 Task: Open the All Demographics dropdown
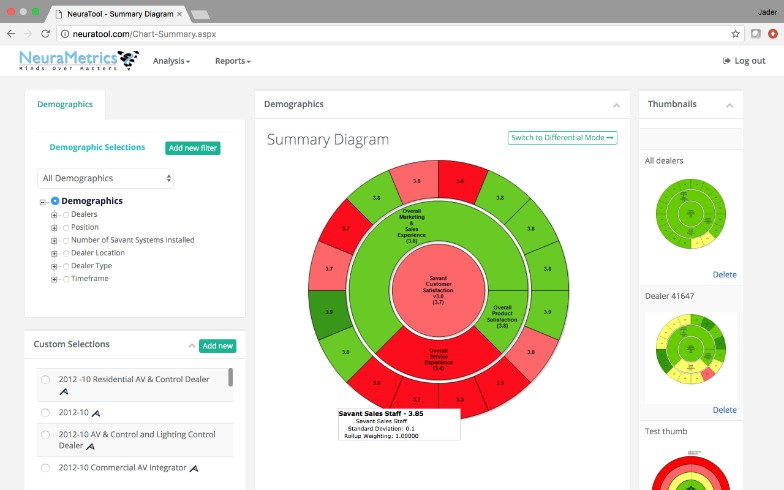coord(105,178)
